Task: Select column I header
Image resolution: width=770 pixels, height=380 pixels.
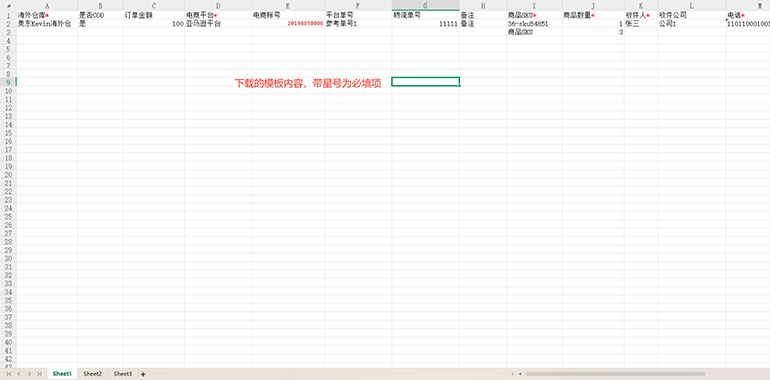Action: [x=535, y=6]
